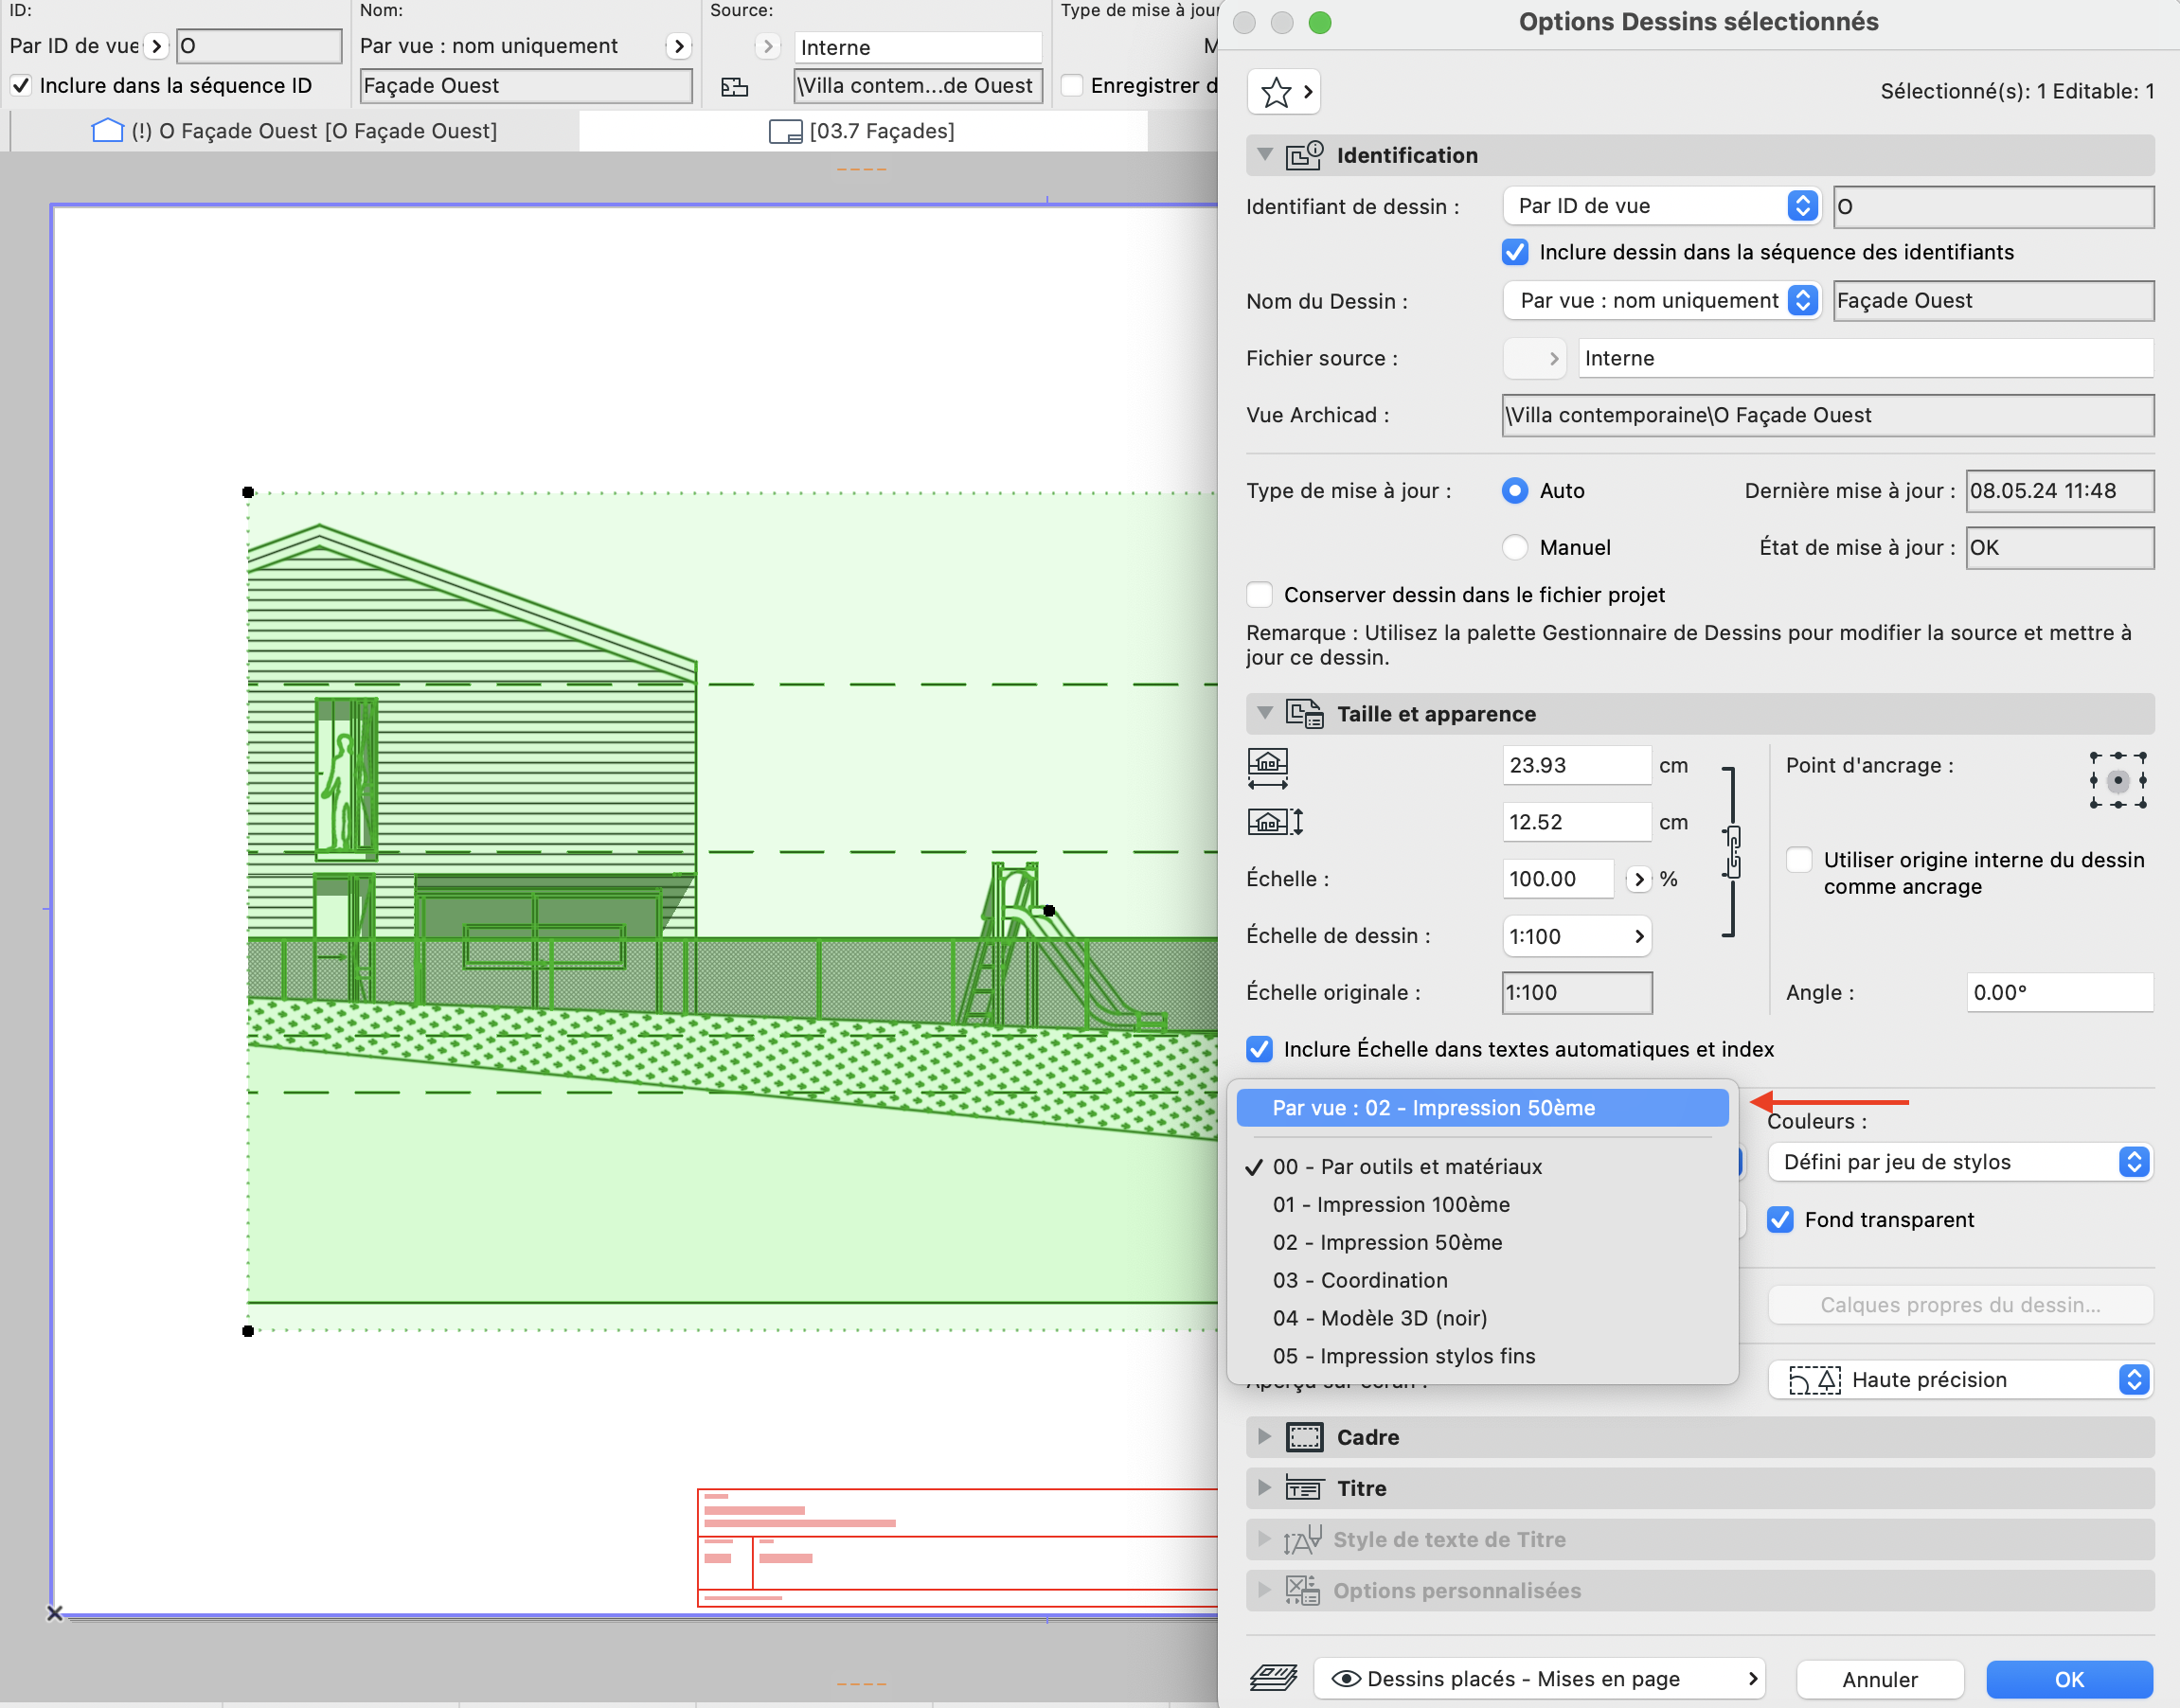Switch to 03.7 Façades layout tab
The width and height of the screenshot is (2180, 1708).
(x=863, y=131)
